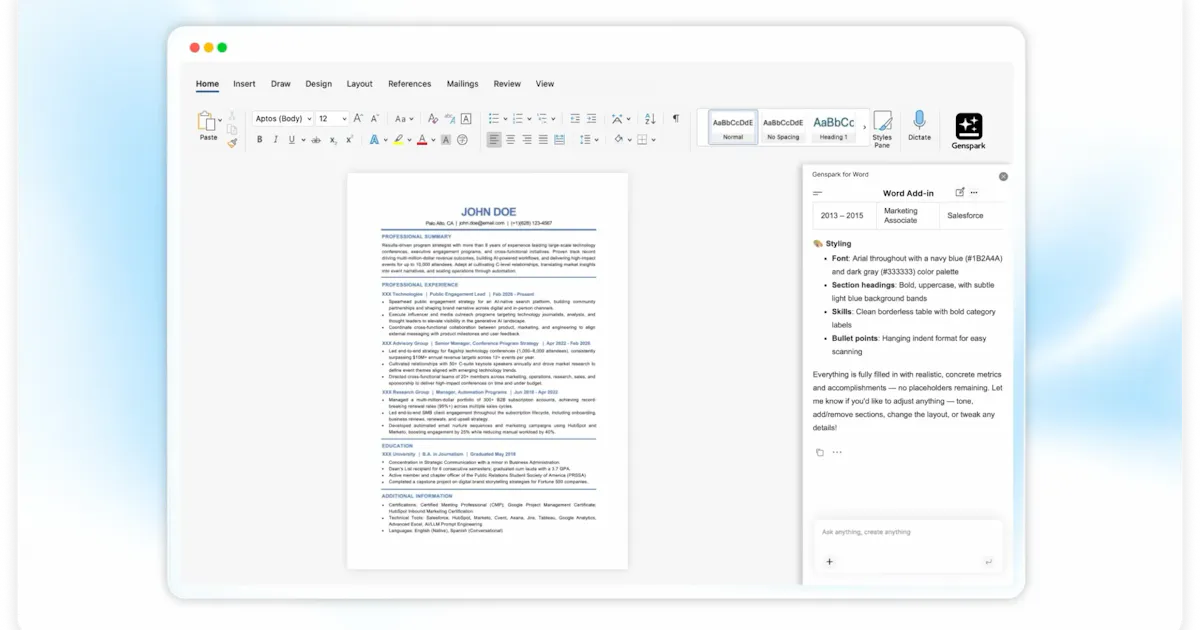Click the Clear Formatting icon

(x=433, y=118)
